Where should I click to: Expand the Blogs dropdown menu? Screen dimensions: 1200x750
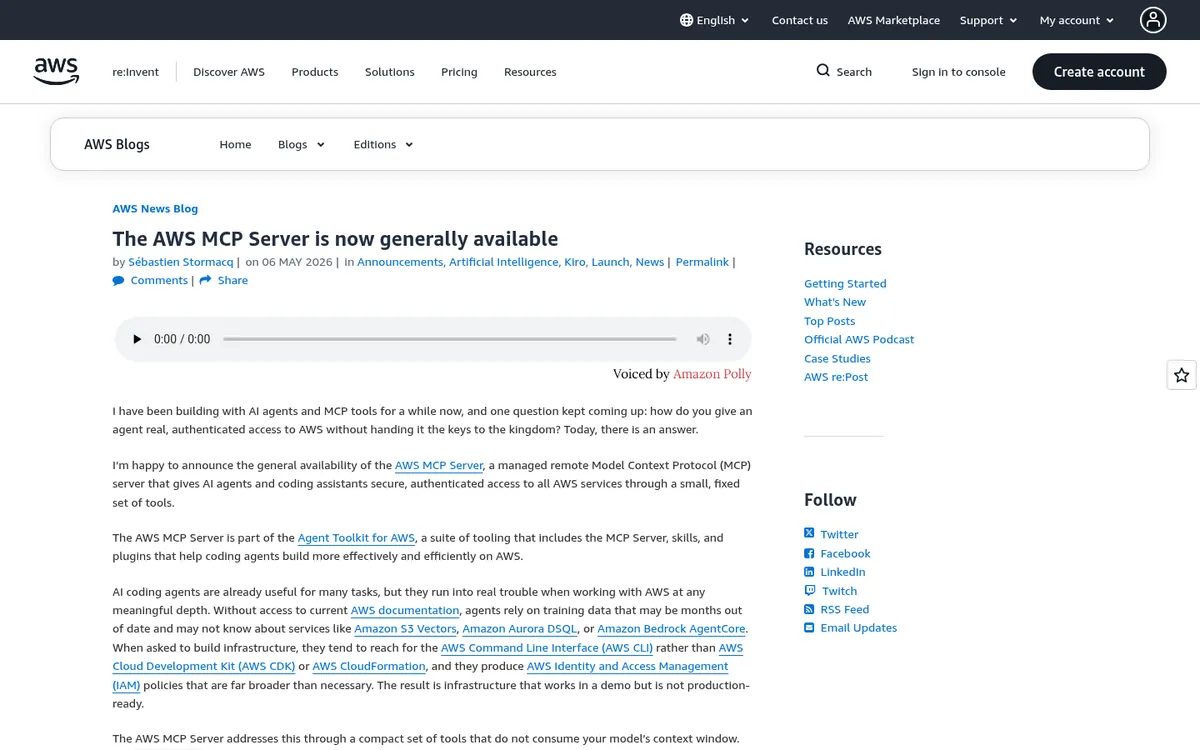click(301, 144)
